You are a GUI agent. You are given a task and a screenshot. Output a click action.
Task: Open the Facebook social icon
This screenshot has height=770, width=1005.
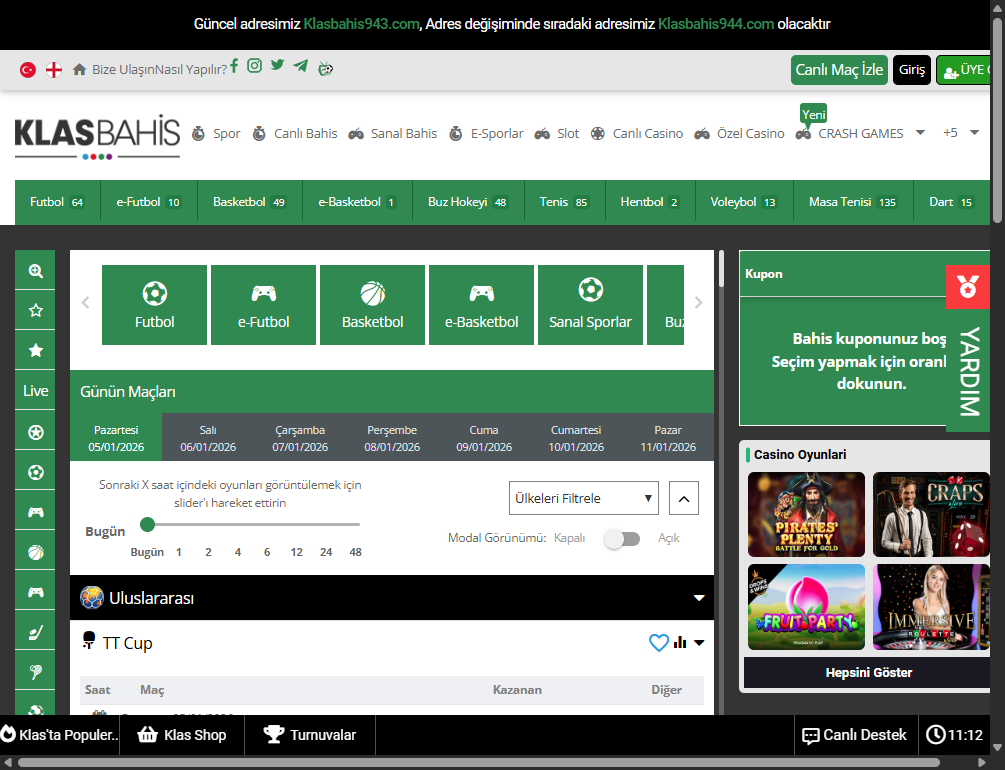click(235, 66)
